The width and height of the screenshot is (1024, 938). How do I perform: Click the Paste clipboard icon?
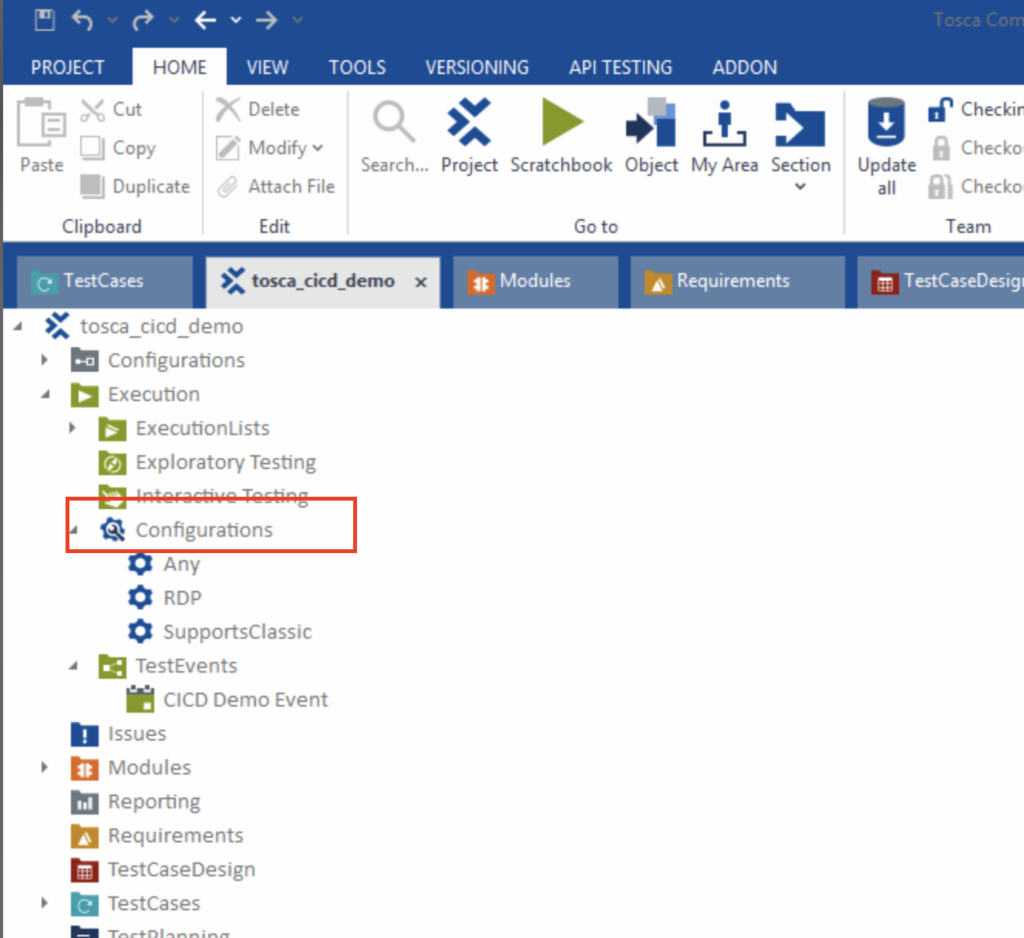pos(41,122)
